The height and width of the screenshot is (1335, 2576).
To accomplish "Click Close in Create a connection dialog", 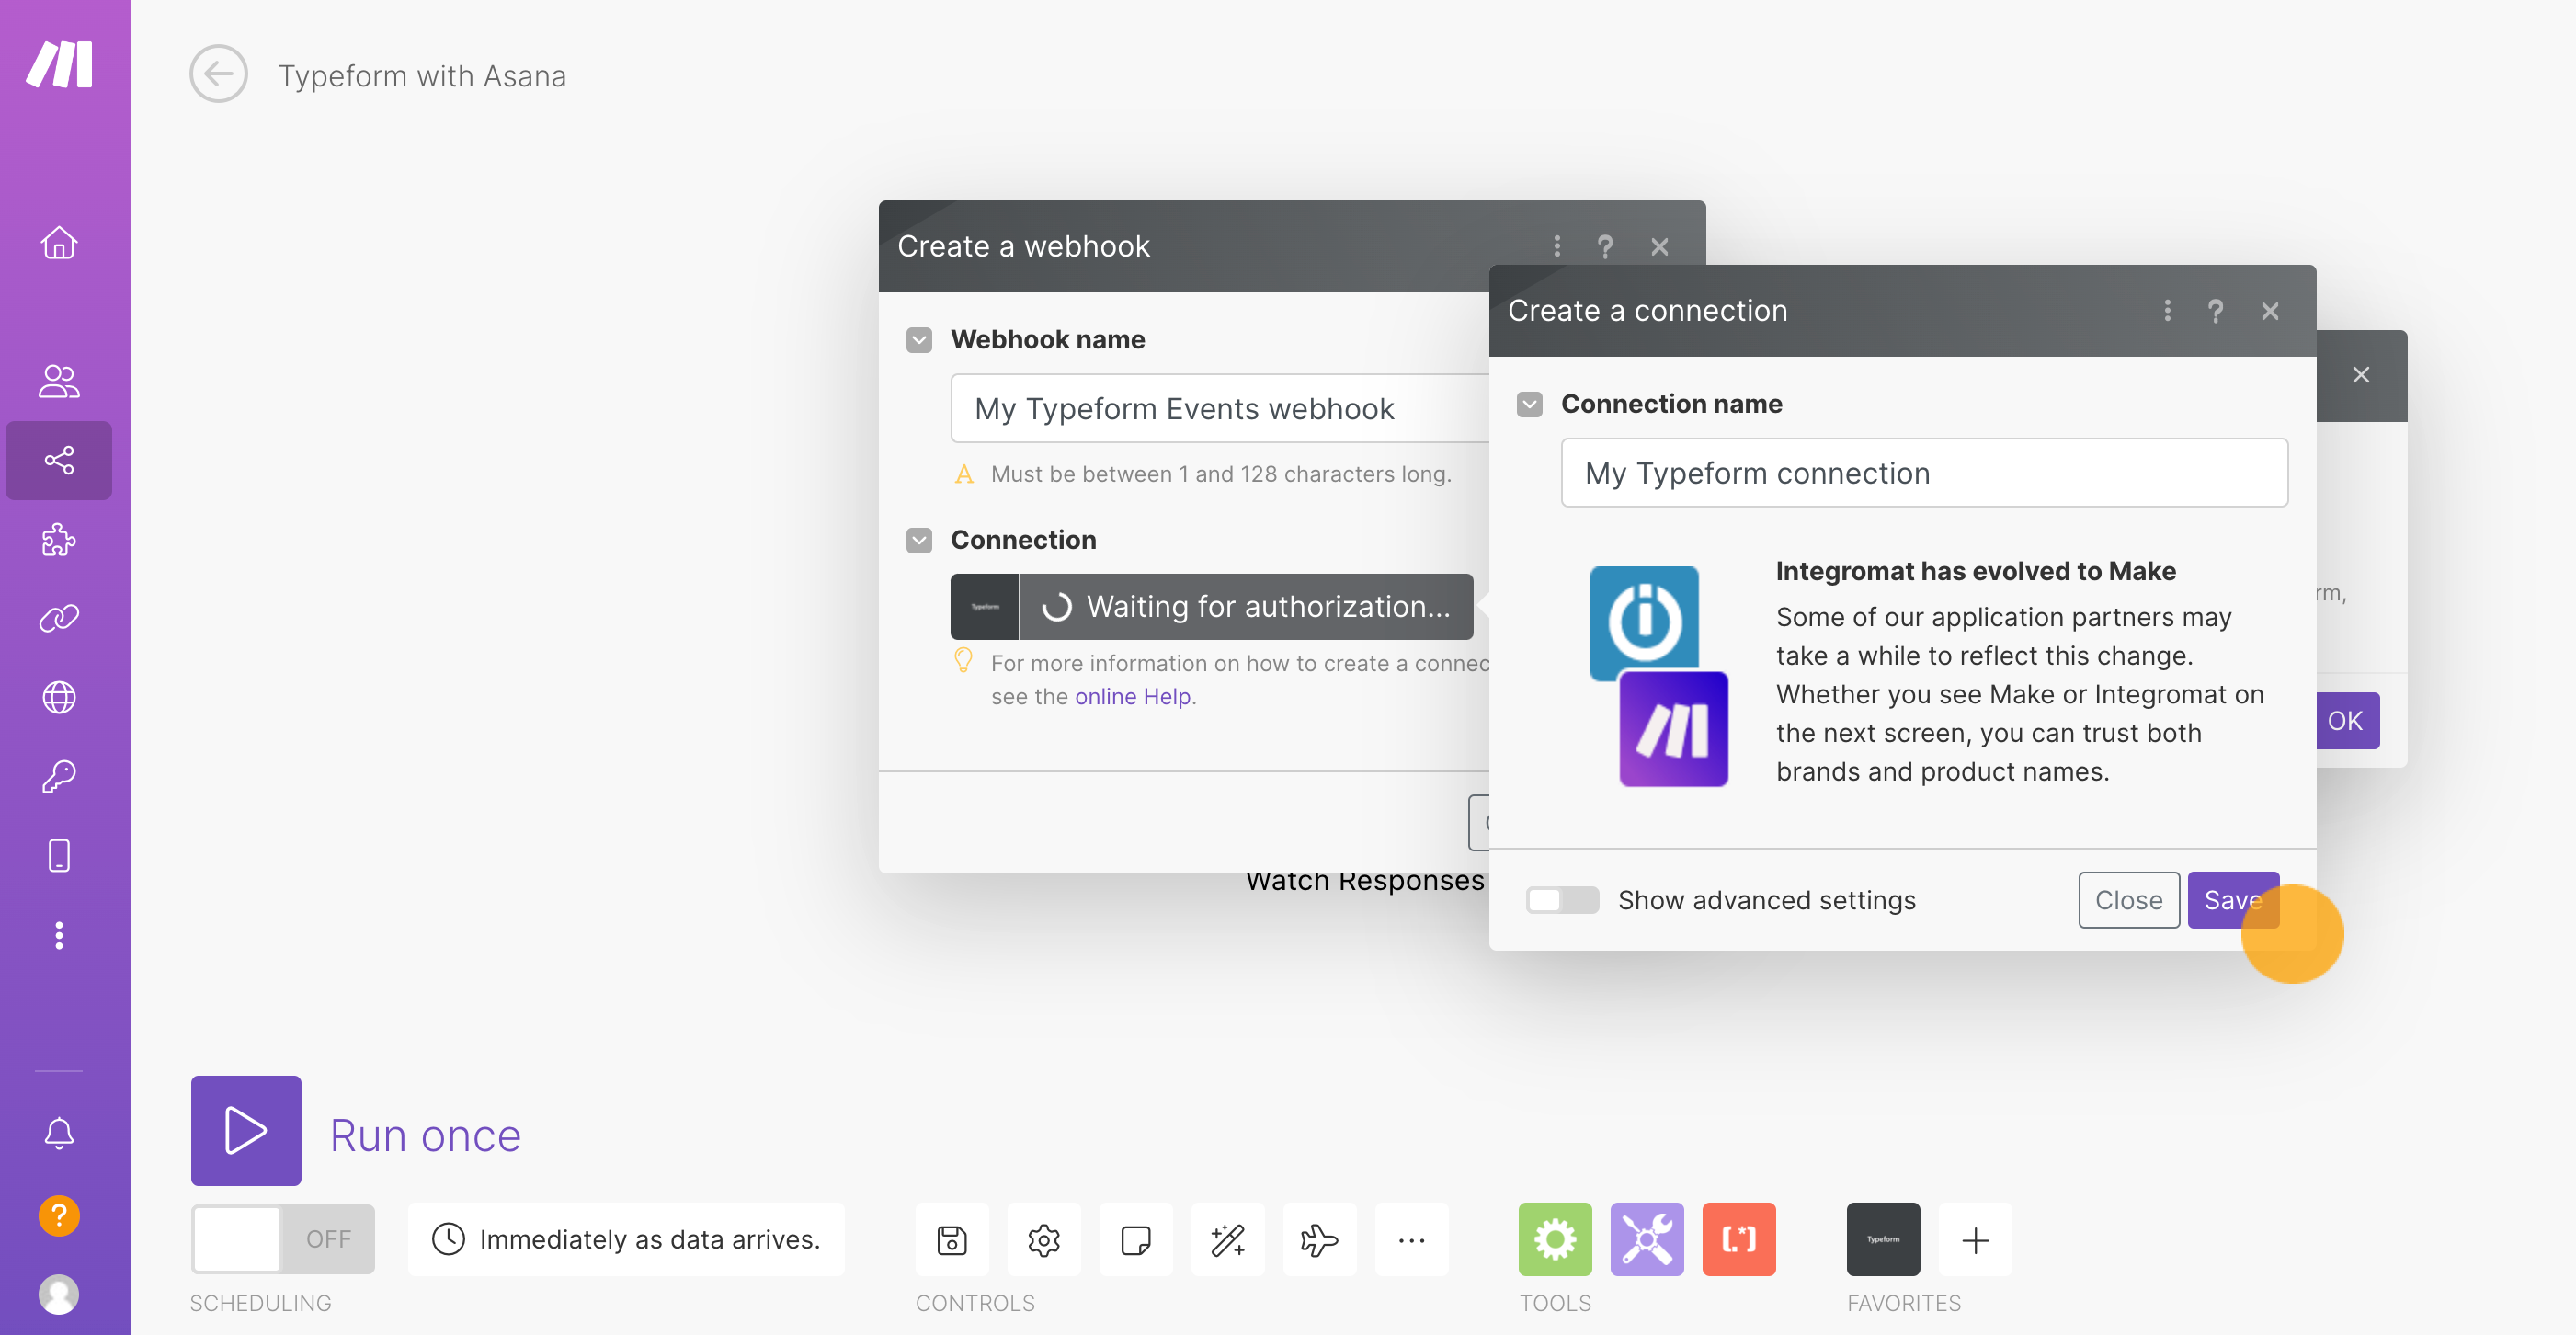I will pyautogui.click(x=2128, y=900).
